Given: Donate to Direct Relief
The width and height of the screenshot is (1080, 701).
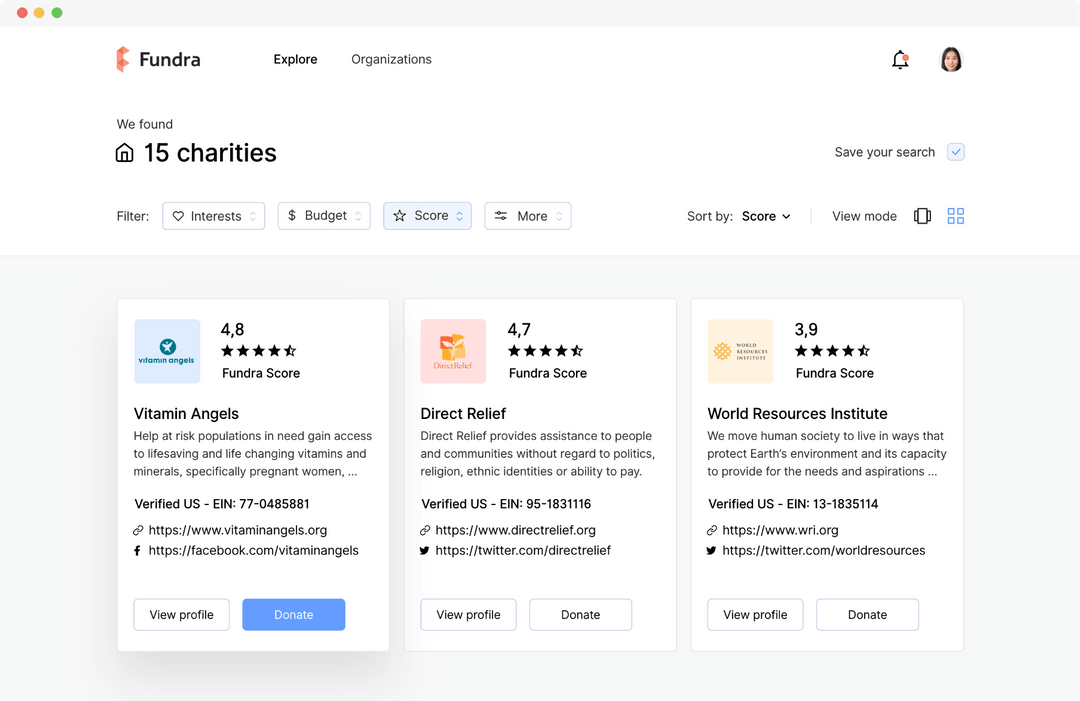Looking at the screenshot, I should 581,614.
